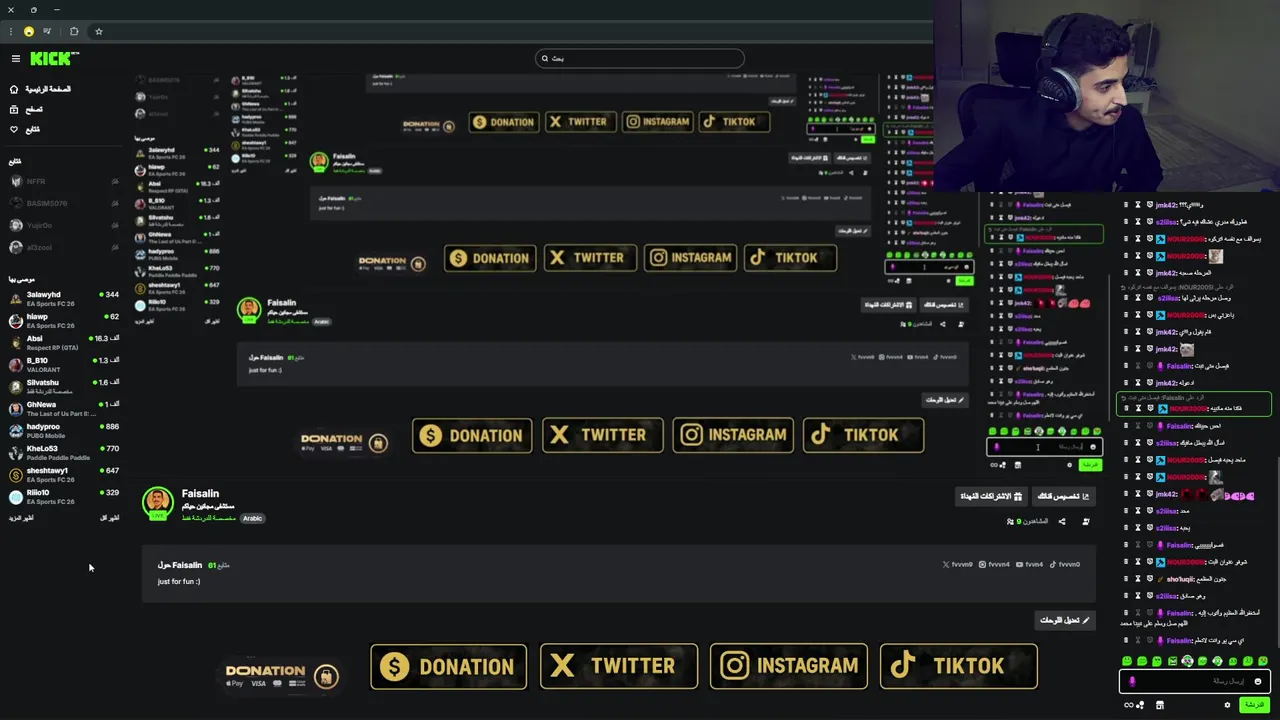Expand recommended list with اظهر المزيد

point(21,518)
